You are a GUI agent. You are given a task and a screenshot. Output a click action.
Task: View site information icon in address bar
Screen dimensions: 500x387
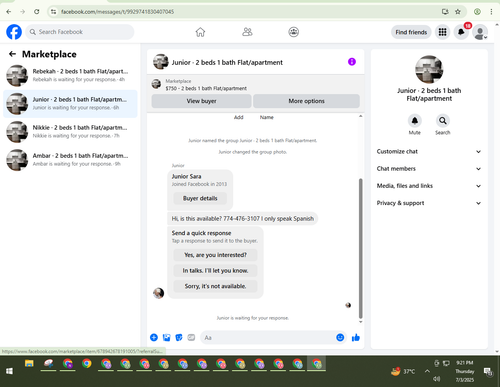(53, 12)
